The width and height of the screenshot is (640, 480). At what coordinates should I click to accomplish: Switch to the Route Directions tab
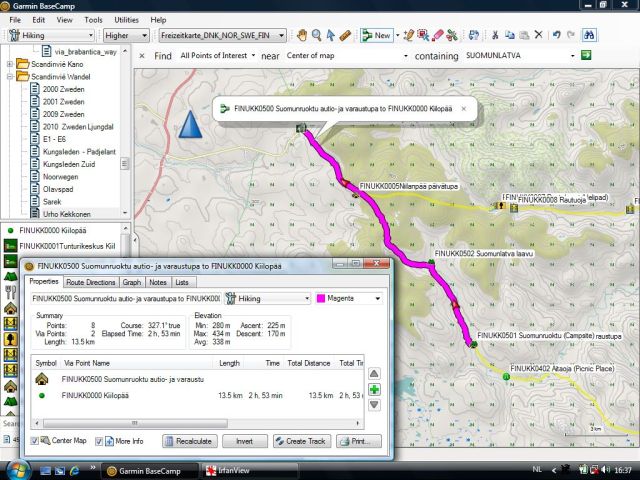point(88,282)
